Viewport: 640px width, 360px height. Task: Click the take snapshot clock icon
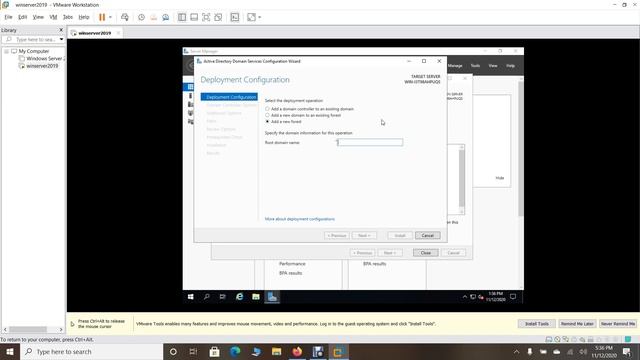point(141,17)
